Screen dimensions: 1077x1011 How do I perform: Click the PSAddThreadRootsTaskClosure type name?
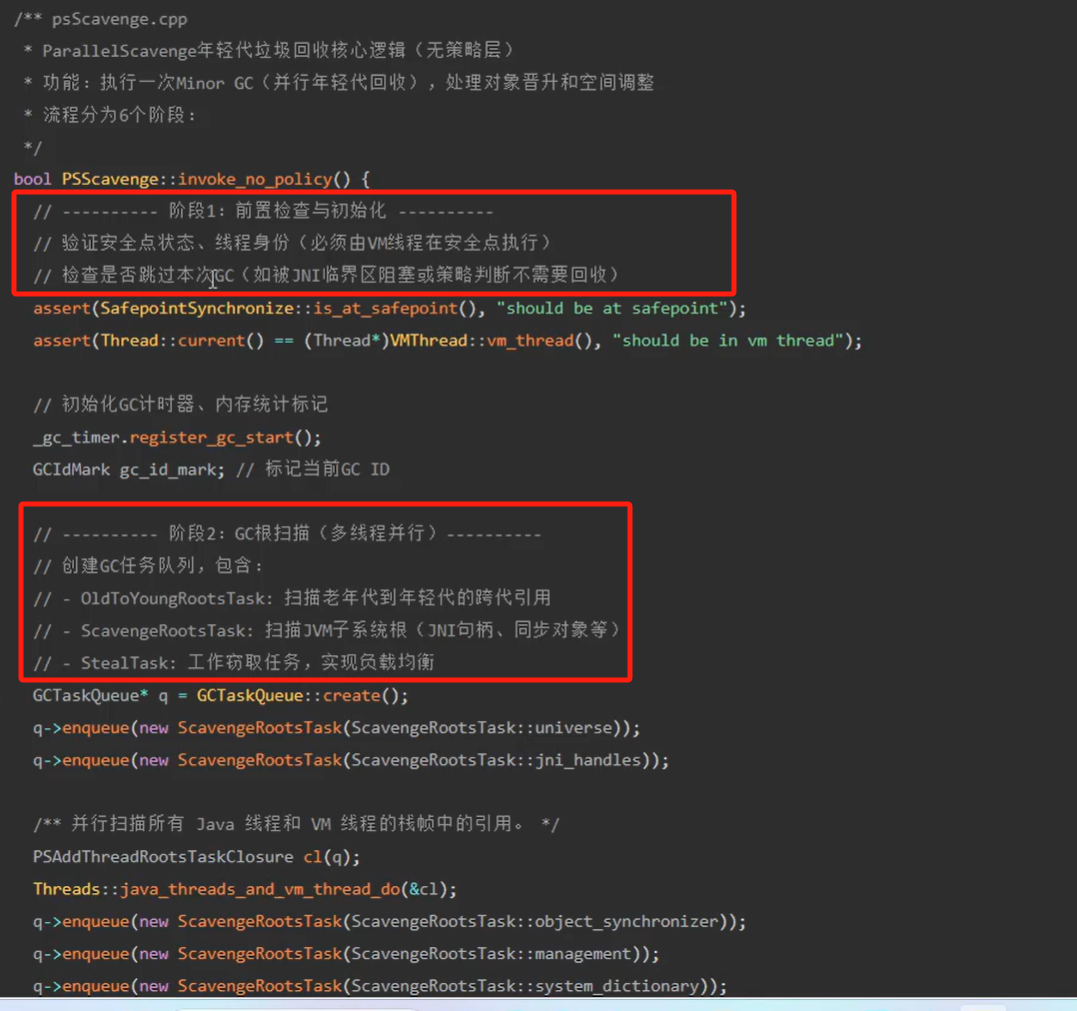point(163,857)
